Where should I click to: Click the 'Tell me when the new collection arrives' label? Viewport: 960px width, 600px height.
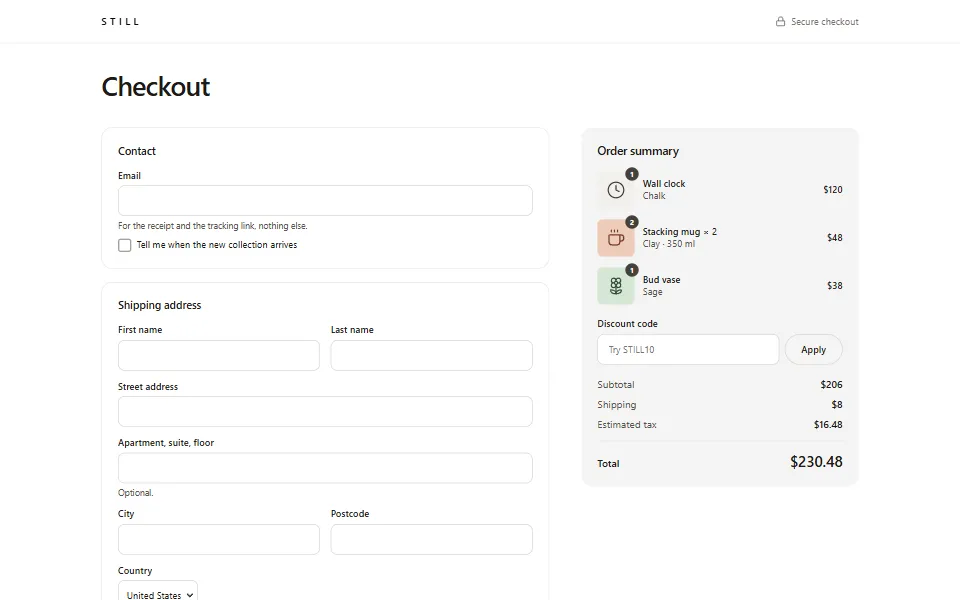(x=217, y=245)
